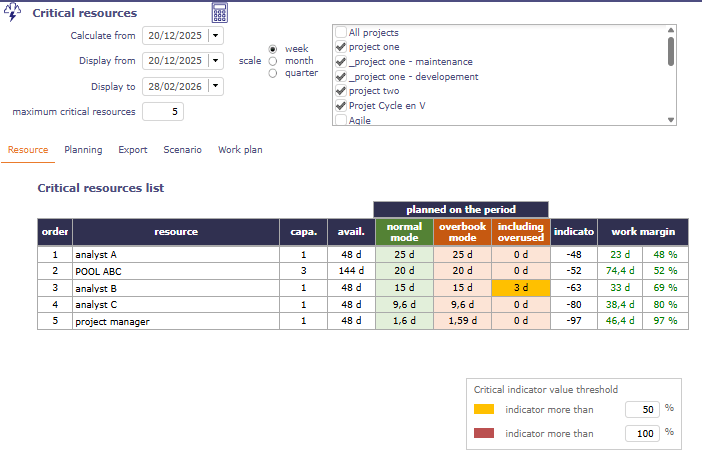The image size is (702, 468).
Task: Select the month scale option
Action: pos(273,60)
